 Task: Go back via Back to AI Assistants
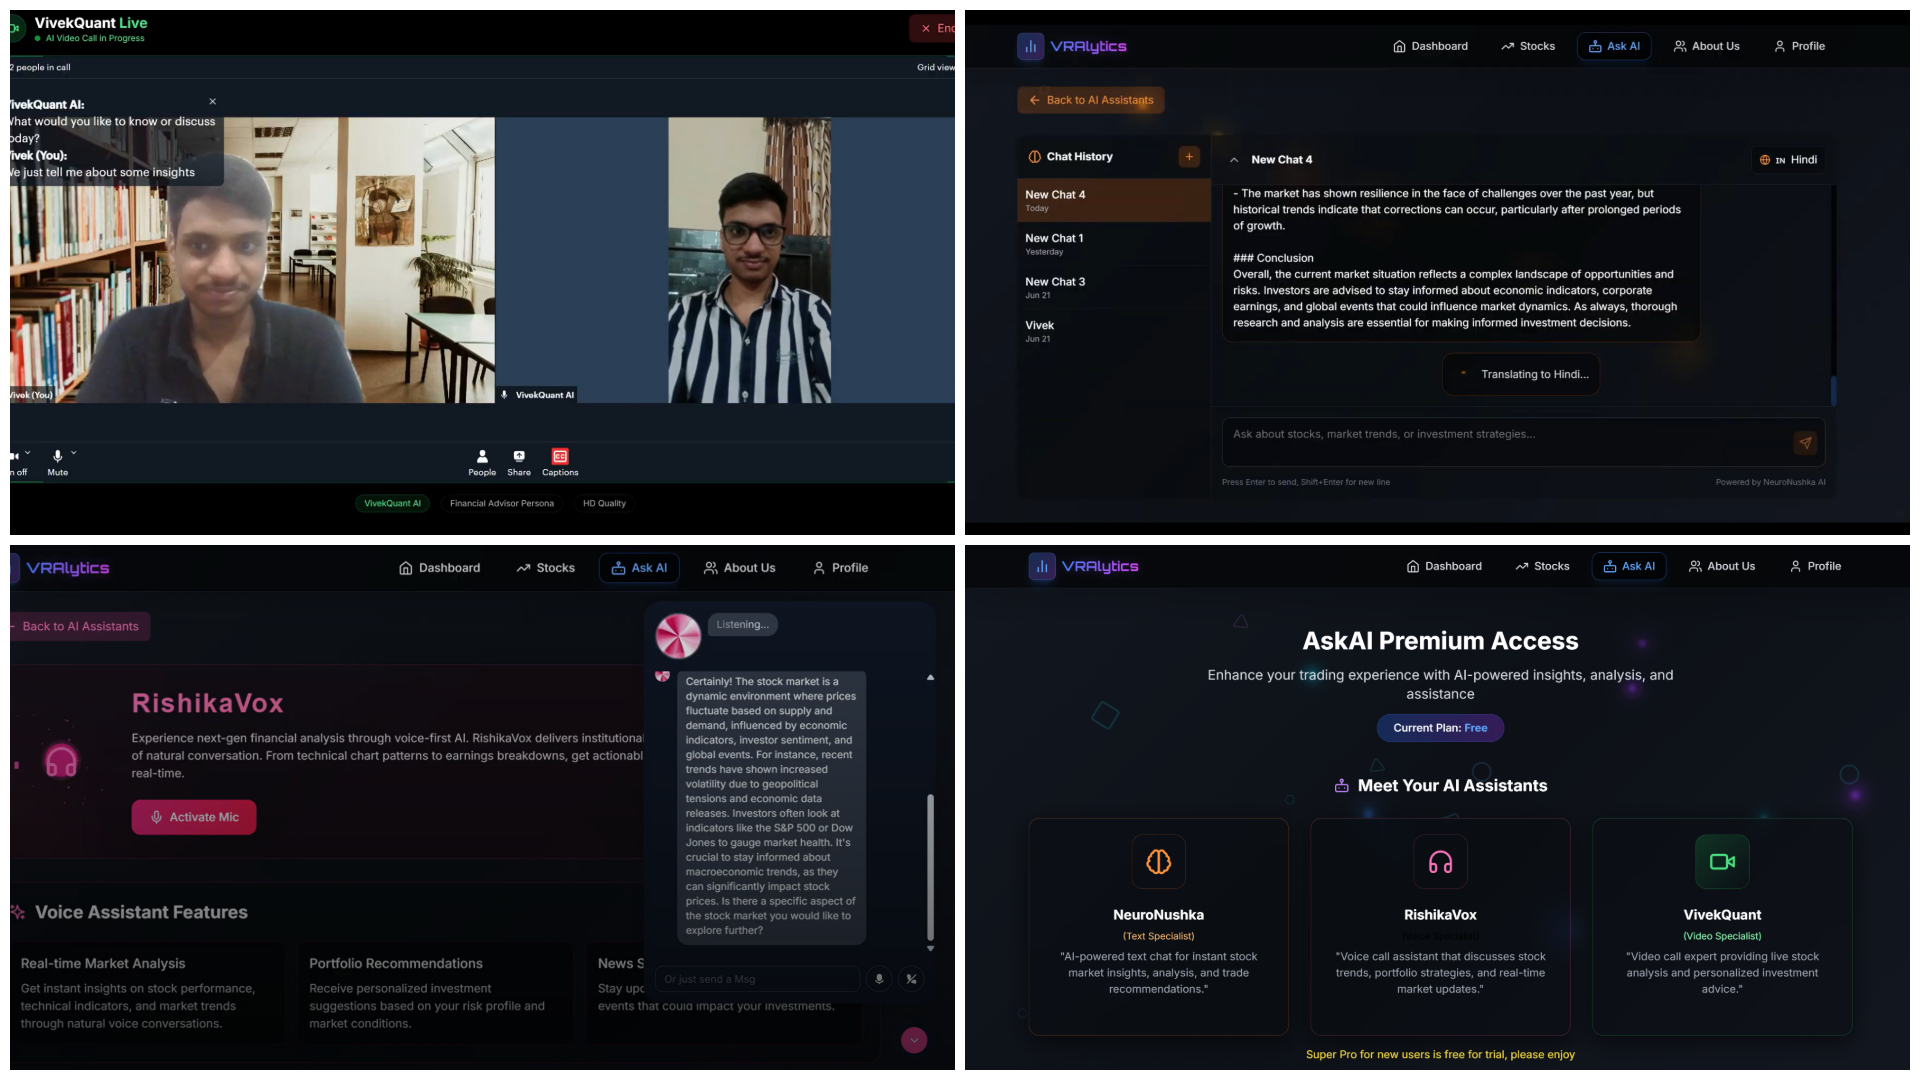pyautogui.click(x=1091, y=100)
